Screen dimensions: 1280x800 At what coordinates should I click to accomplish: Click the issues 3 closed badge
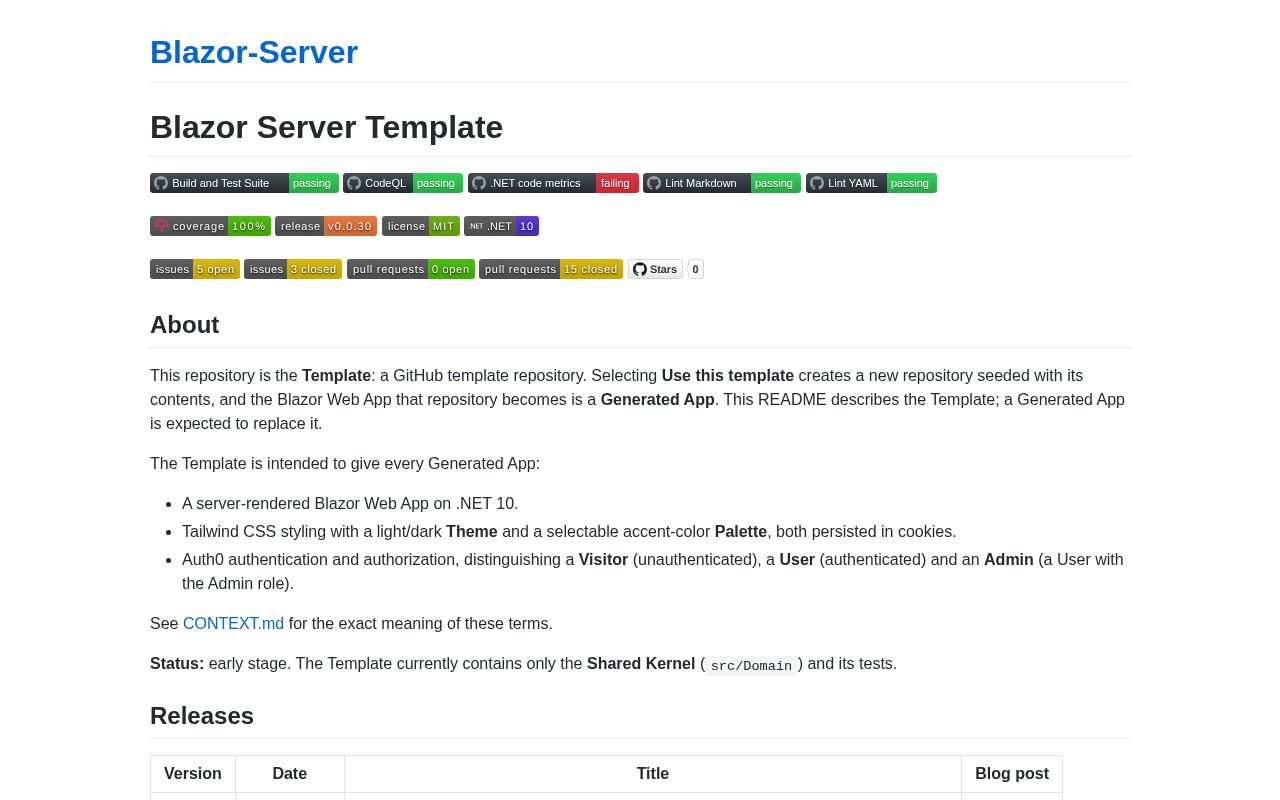coord(293,269)
